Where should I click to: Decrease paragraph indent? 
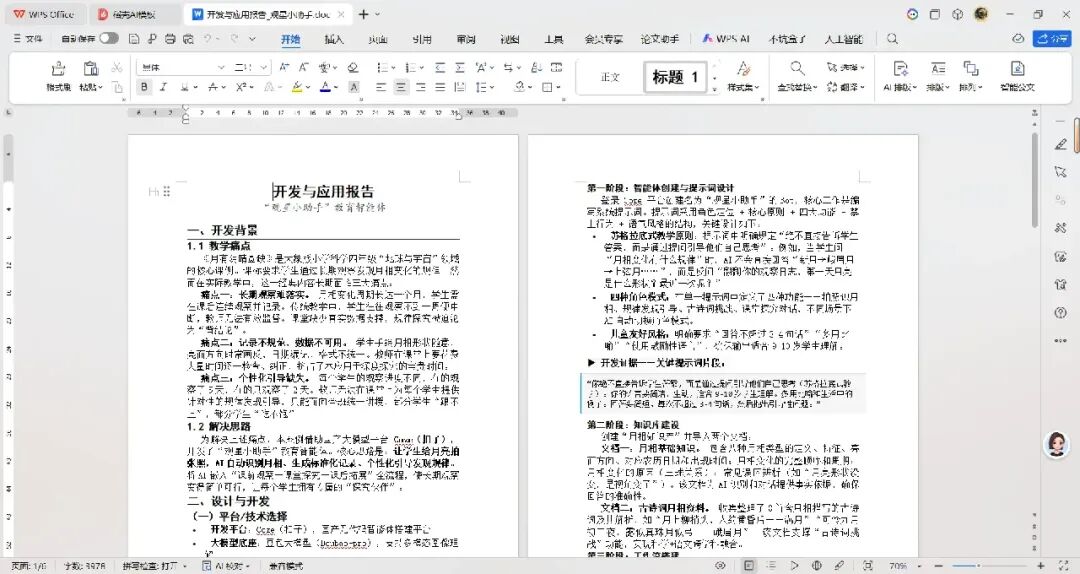click(440, 68)
